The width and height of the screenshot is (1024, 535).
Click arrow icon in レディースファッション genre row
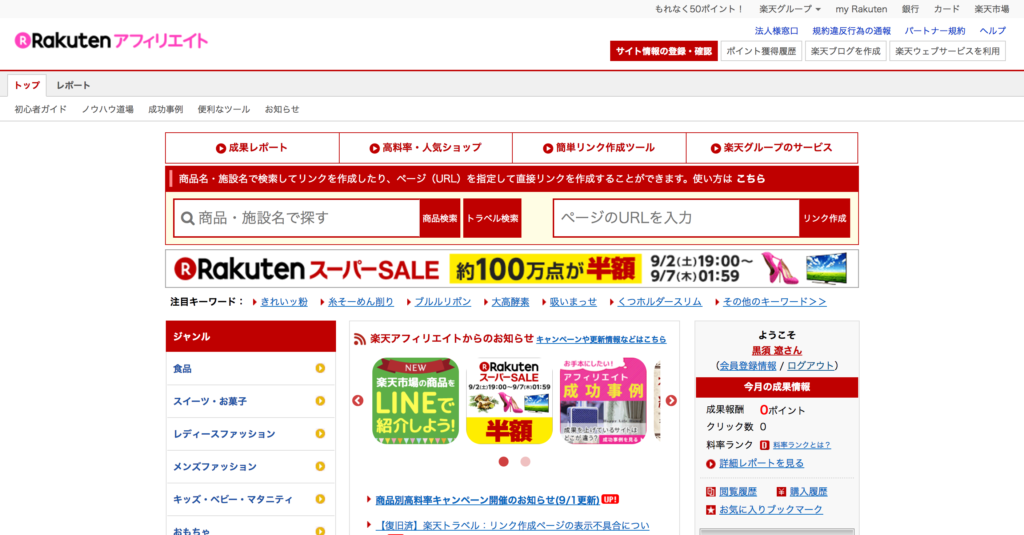tap(320, 434)
